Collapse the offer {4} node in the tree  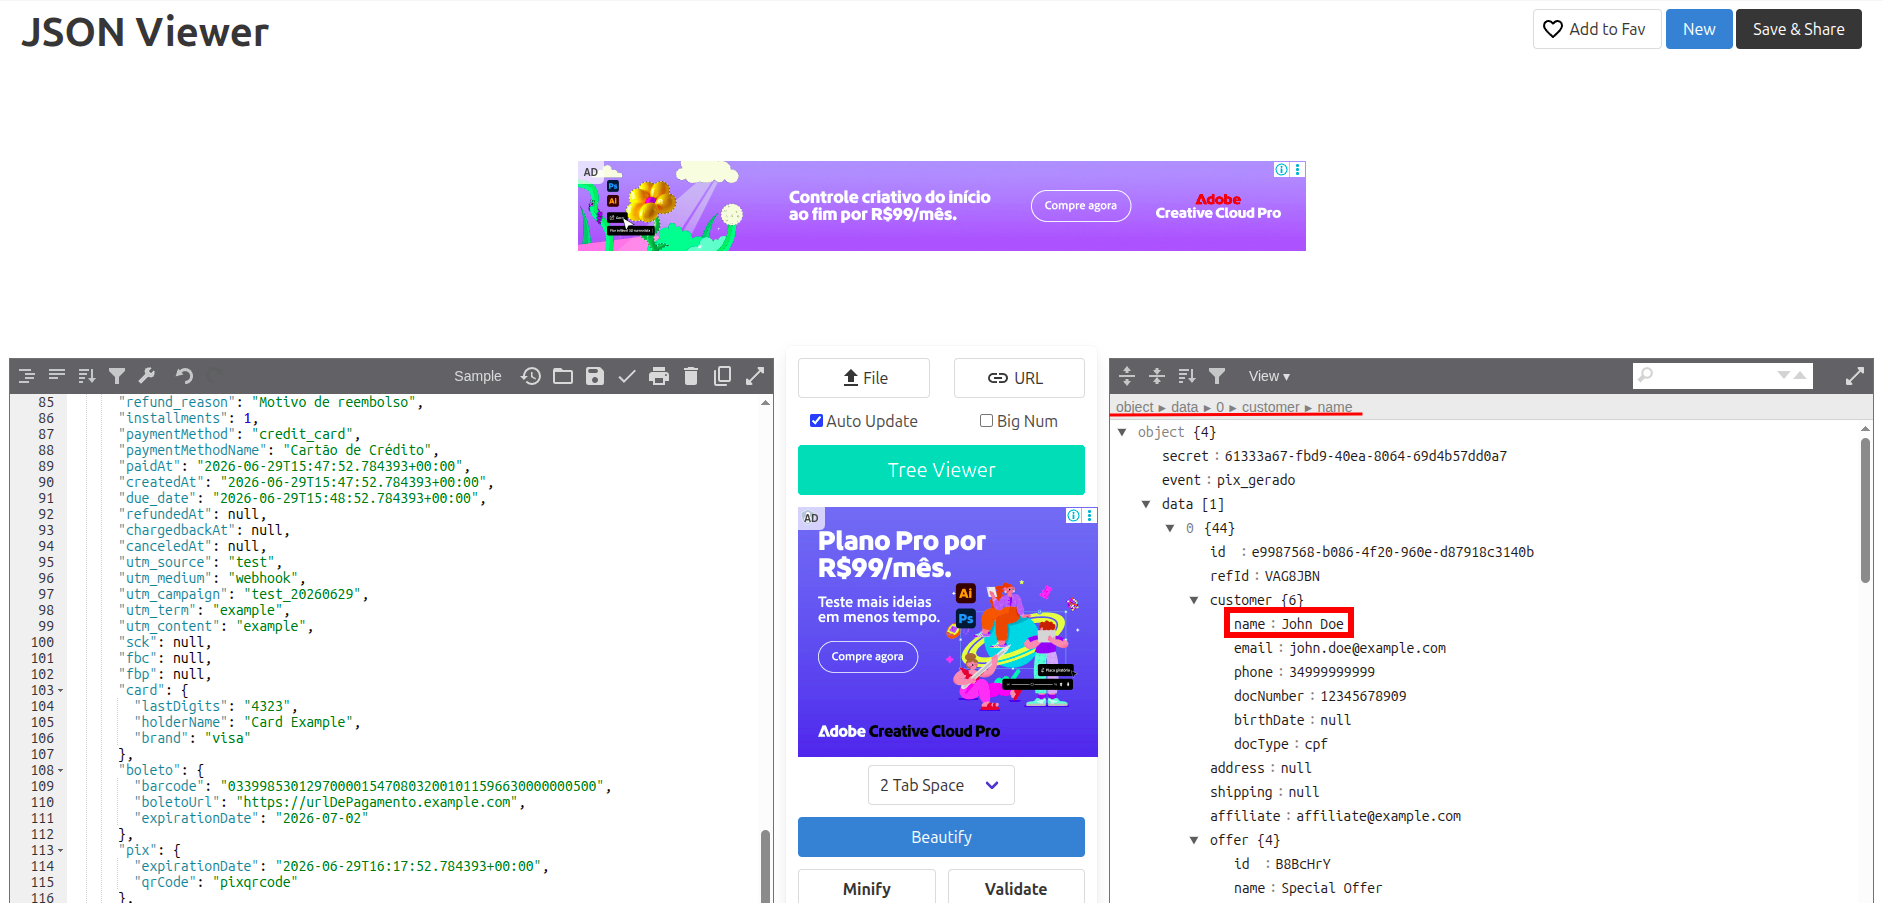pyautogui.click(x=1194, y=840)
